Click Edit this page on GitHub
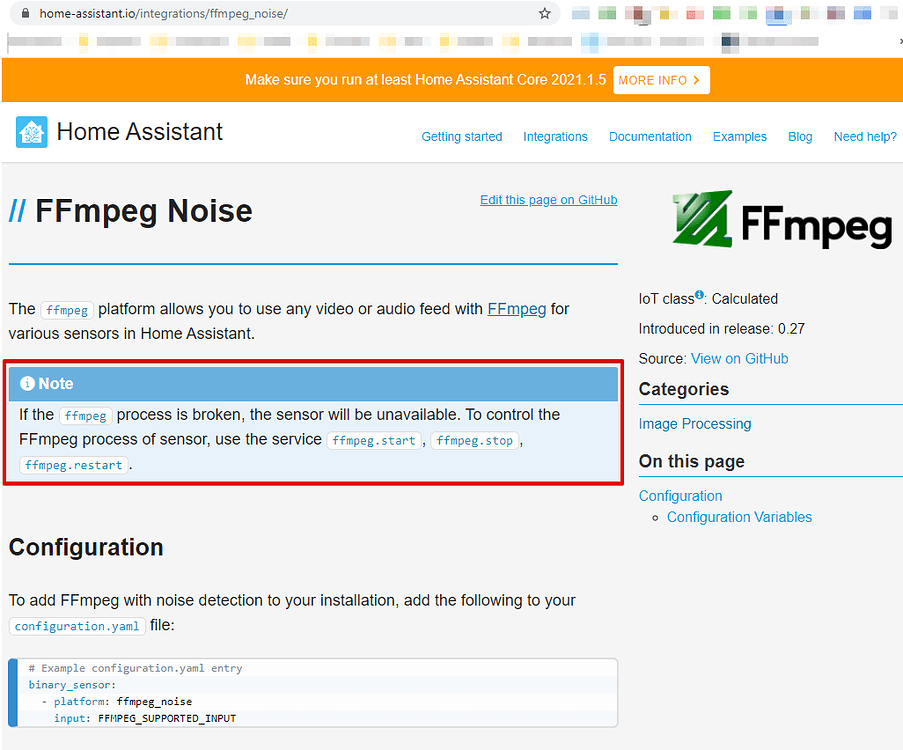 point(548,200)
